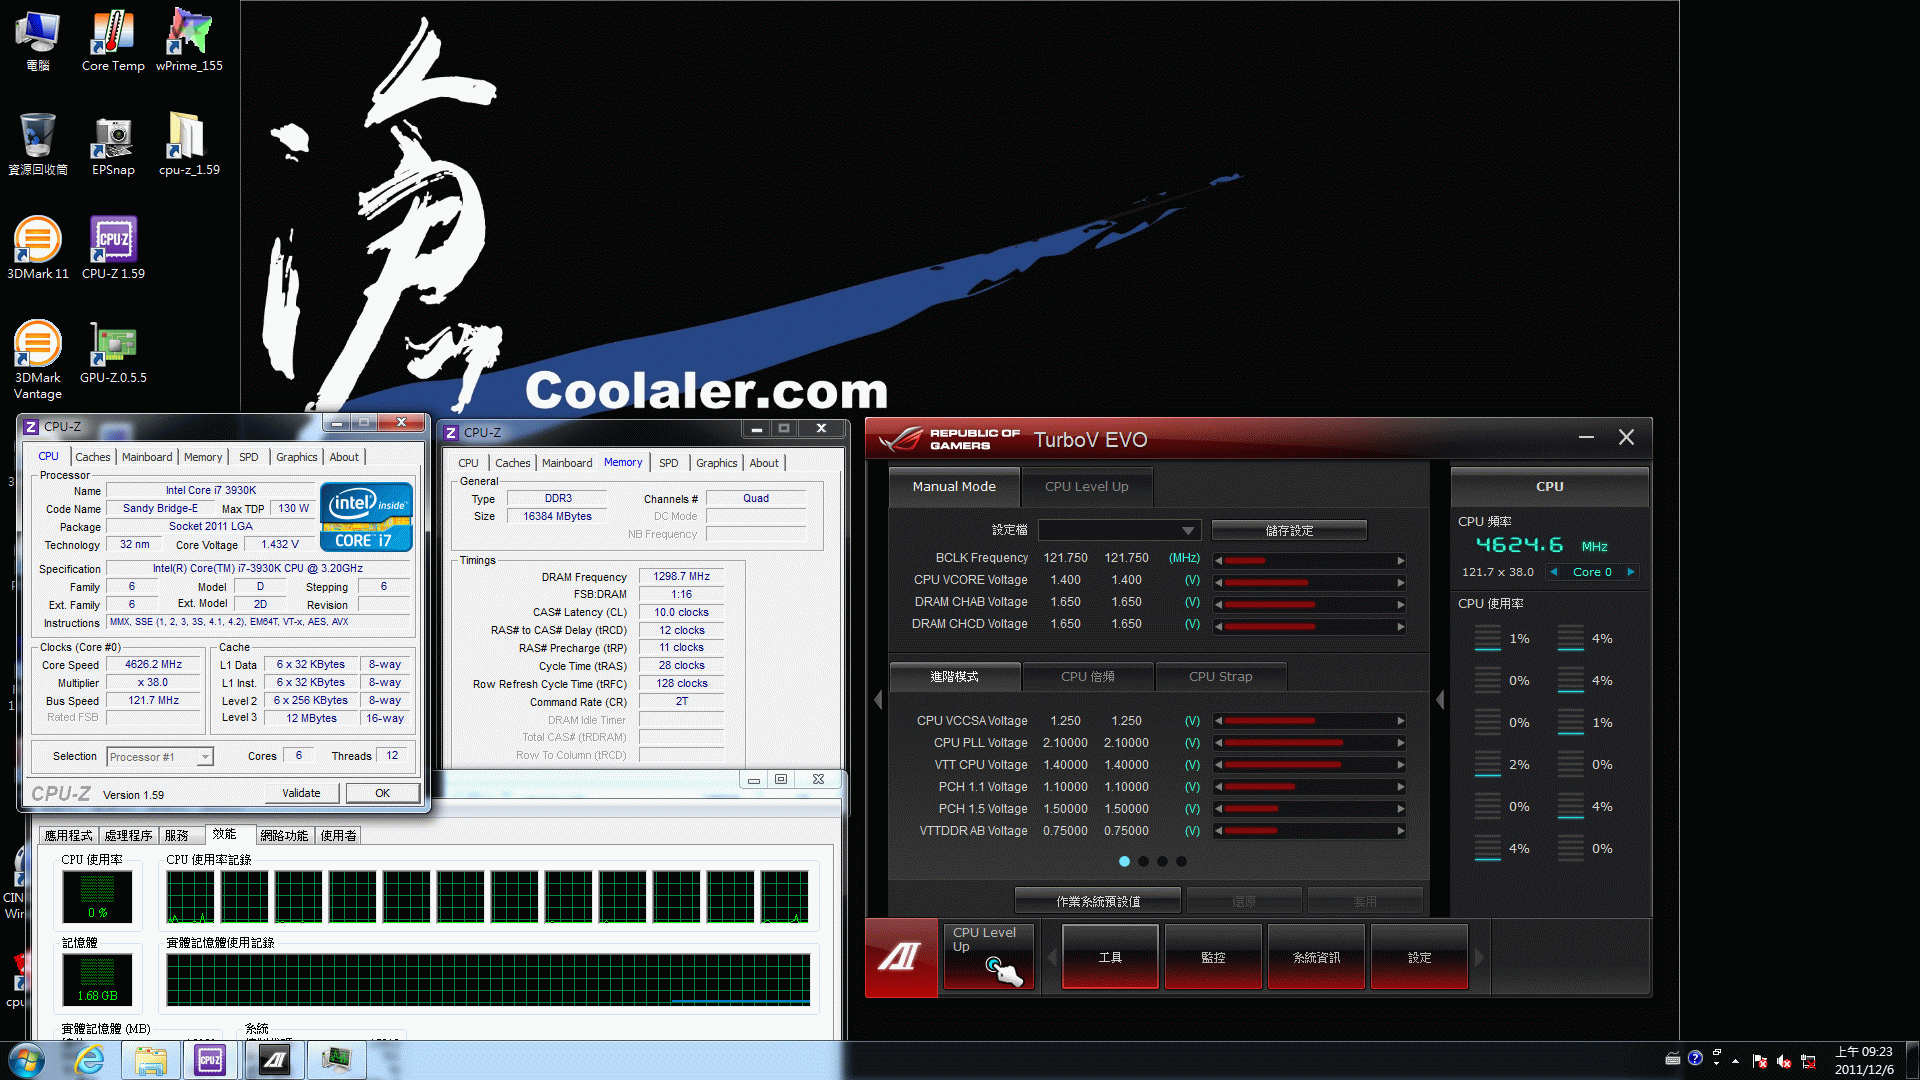Viewport: 1920px width, 1080px height.
Task: Adjust the CPU VCORE Voltage slider
Action: click(x=1309, y=582)
